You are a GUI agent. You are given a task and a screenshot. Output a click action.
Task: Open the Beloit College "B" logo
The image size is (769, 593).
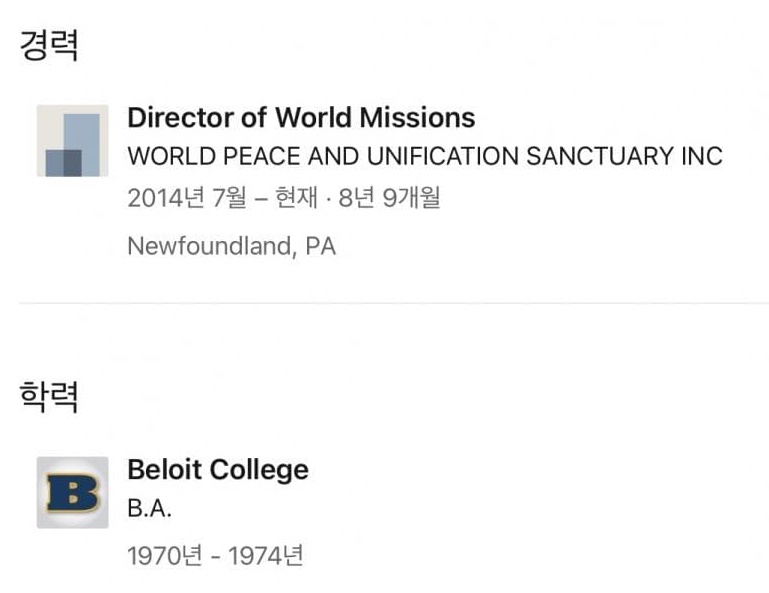point(72,492)
